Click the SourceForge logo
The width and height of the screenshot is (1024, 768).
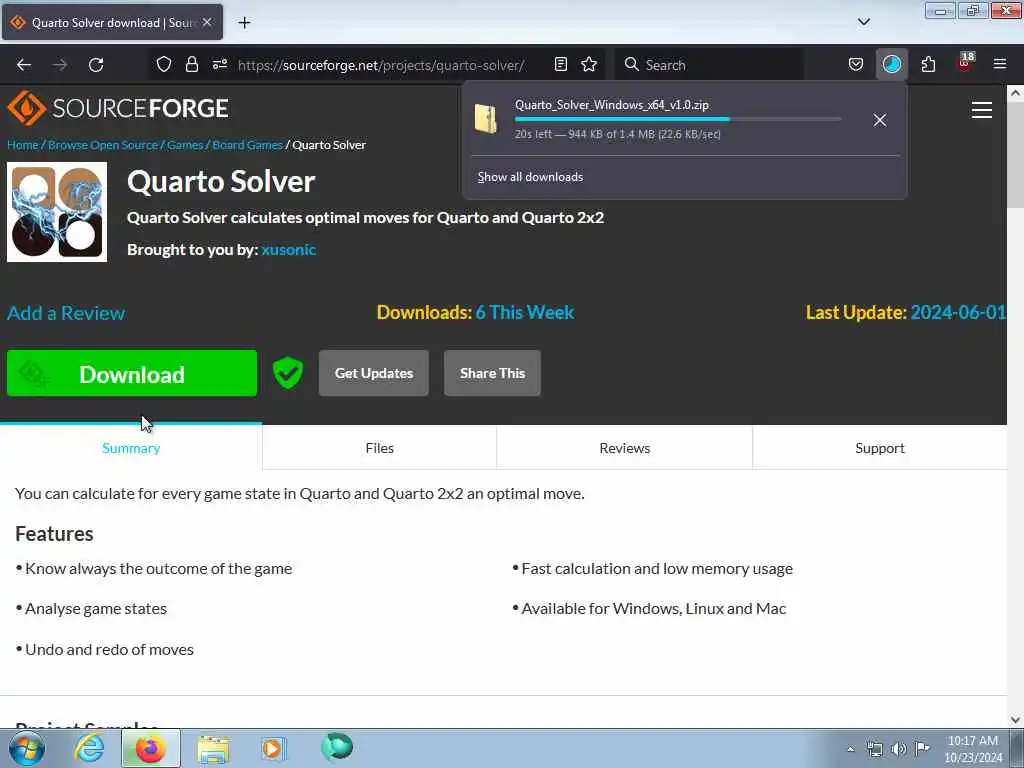pyautogui.click(x=118, y=108)
